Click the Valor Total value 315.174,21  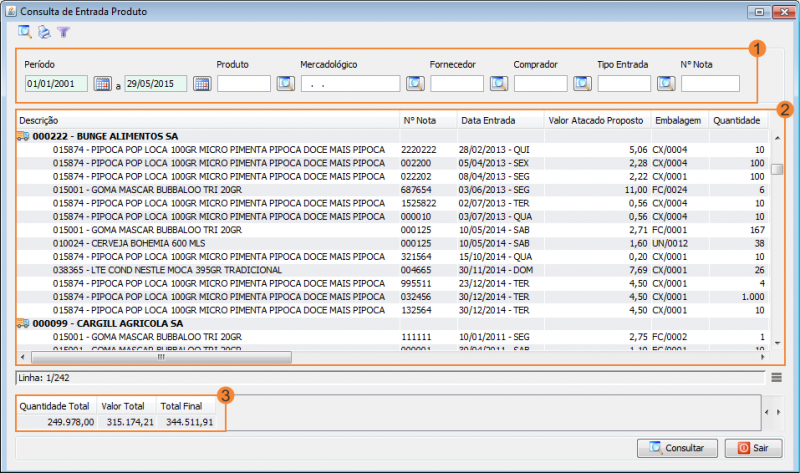click(130, 422)
